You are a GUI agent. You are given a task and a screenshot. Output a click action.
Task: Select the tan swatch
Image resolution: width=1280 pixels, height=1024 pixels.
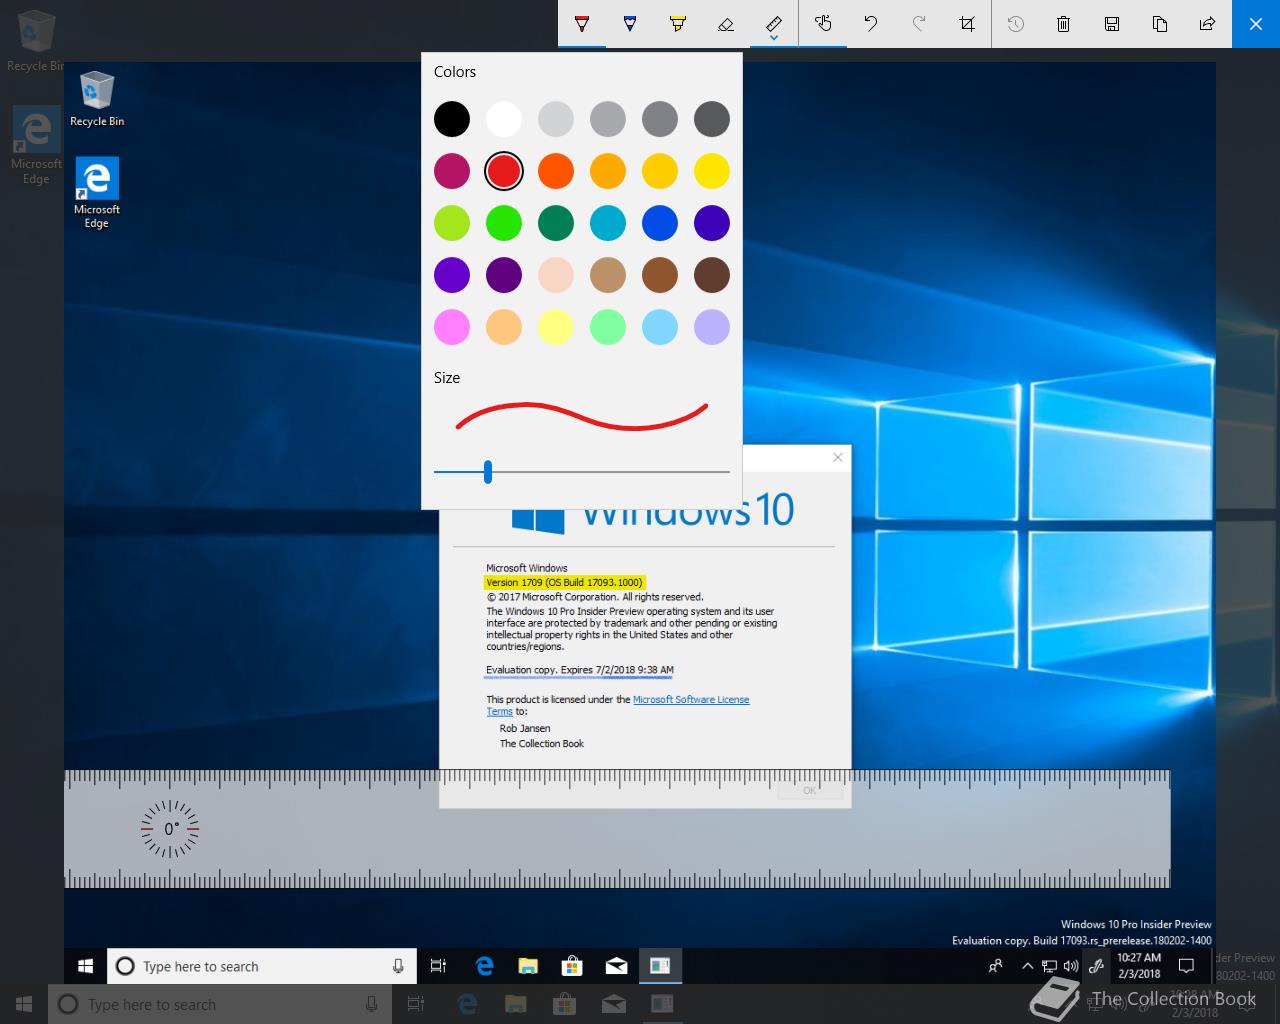[608, 275]
